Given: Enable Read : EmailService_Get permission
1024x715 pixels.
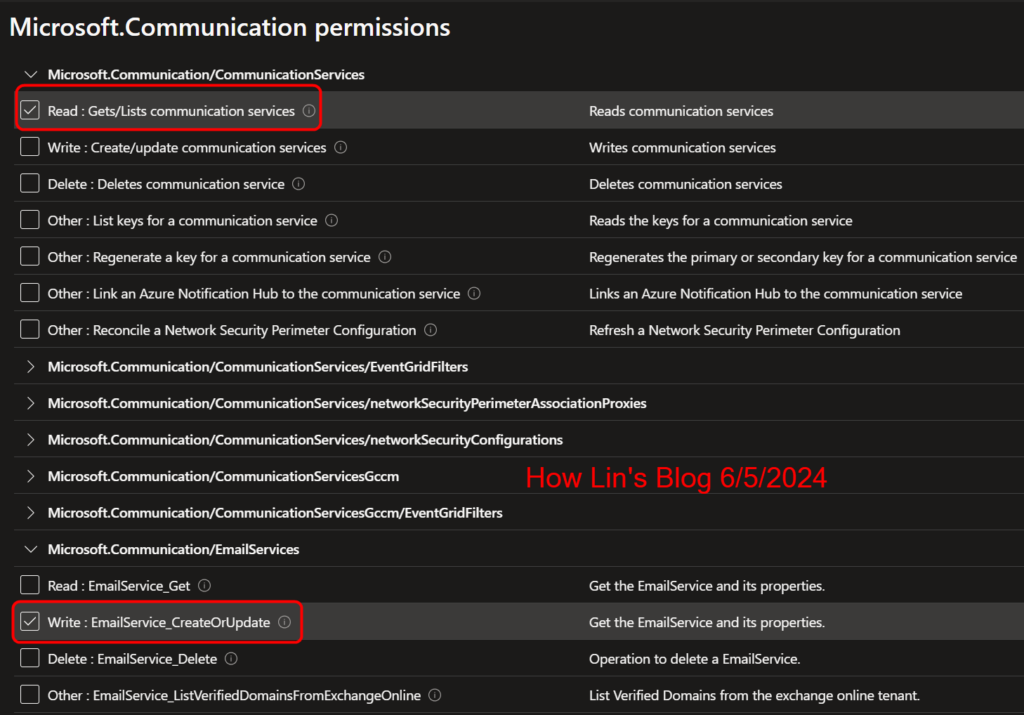Looking at the screenshot, I should coord(29,585).
